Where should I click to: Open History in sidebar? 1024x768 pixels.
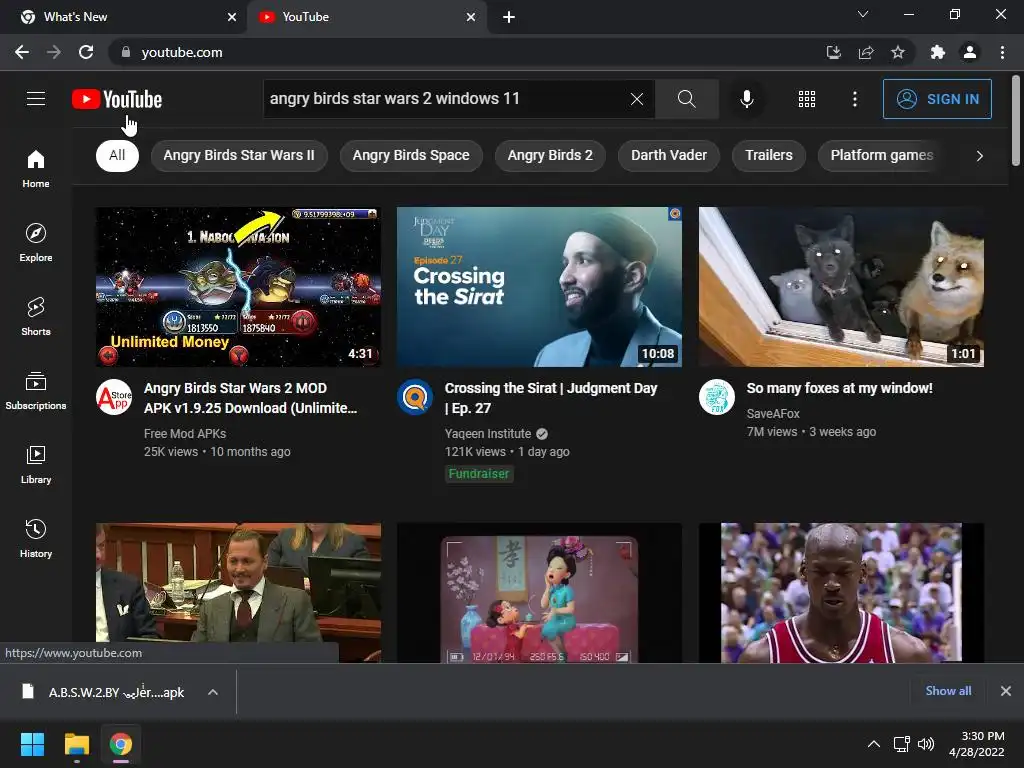point(36,539)
